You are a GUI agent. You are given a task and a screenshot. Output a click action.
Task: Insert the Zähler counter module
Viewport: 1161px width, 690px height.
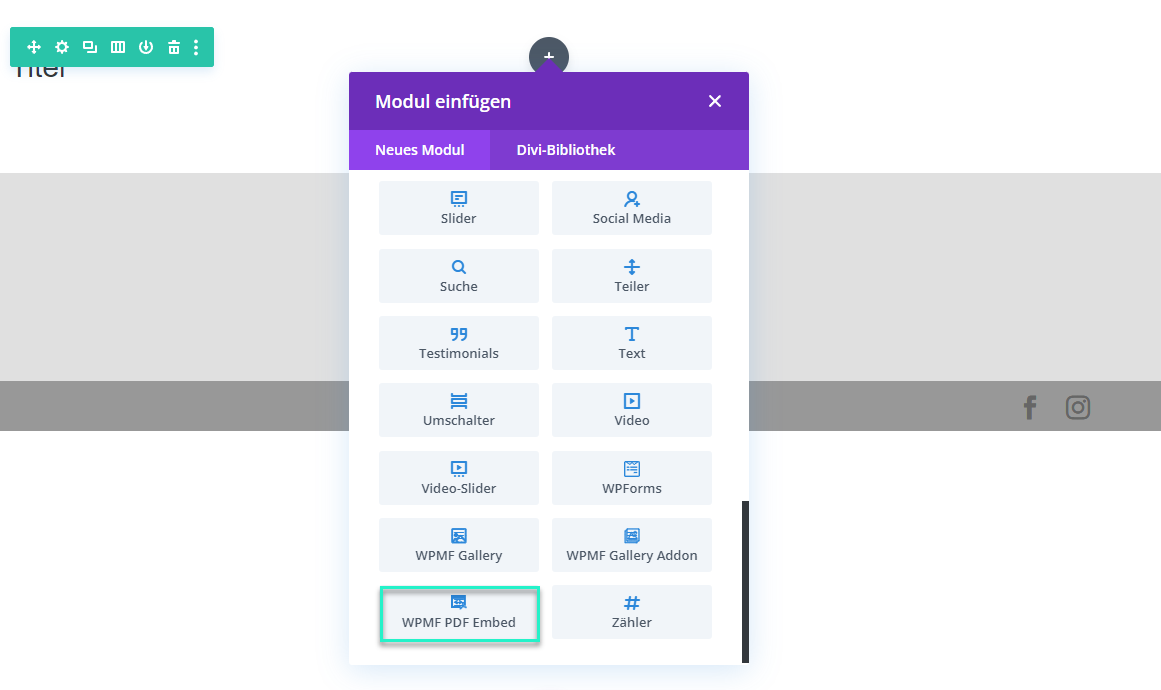[632, 612]
